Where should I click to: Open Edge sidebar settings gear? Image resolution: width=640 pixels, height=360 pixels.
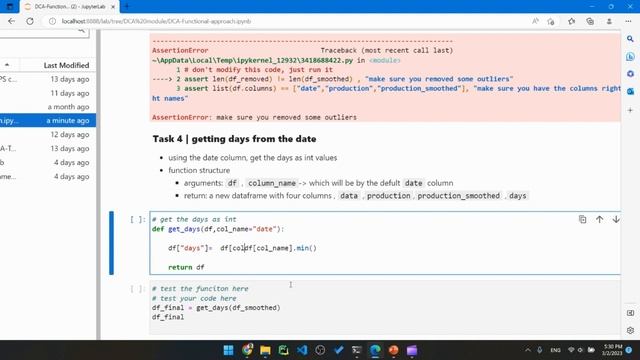point(630,330)
